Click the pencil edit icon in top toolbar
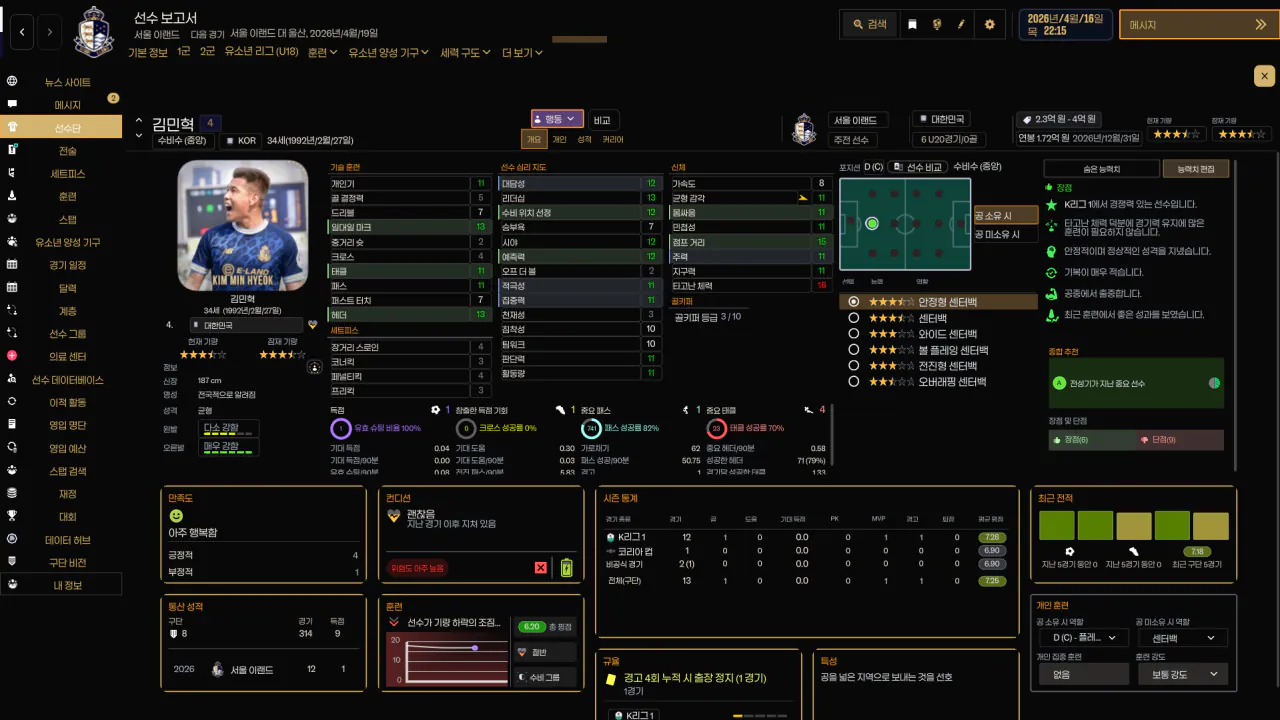The height and width of the screenshot is (720, 1280). click(962, 24)
